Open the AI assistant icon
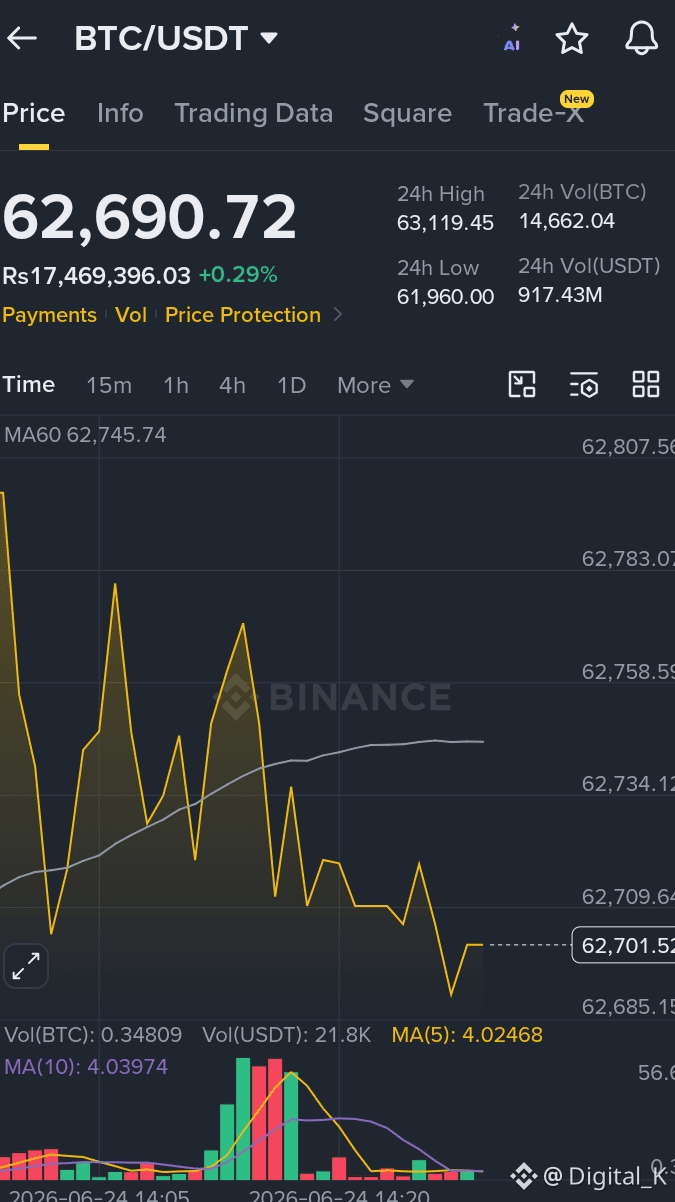675x1202 pixels. point(512,38)
